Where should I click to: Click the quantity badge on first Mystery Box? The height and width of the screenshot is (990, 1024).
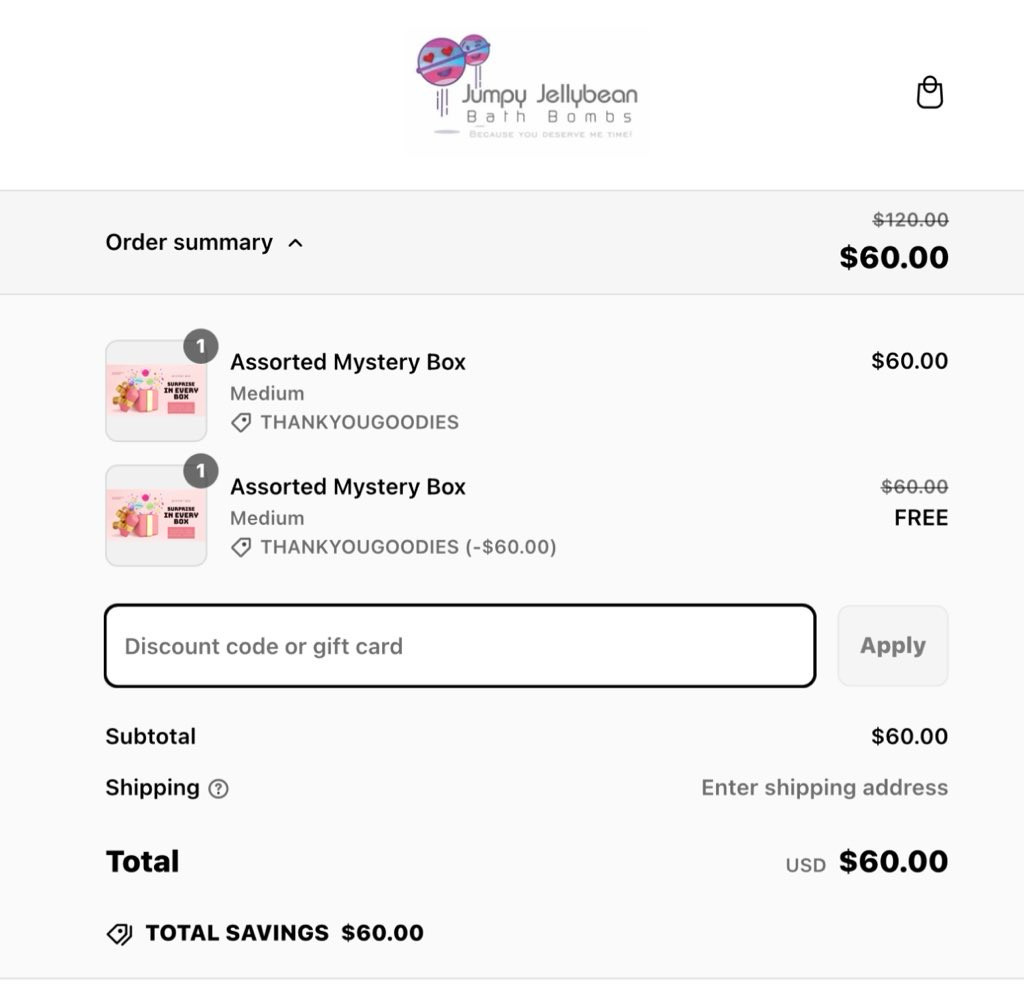click(200, 346)
